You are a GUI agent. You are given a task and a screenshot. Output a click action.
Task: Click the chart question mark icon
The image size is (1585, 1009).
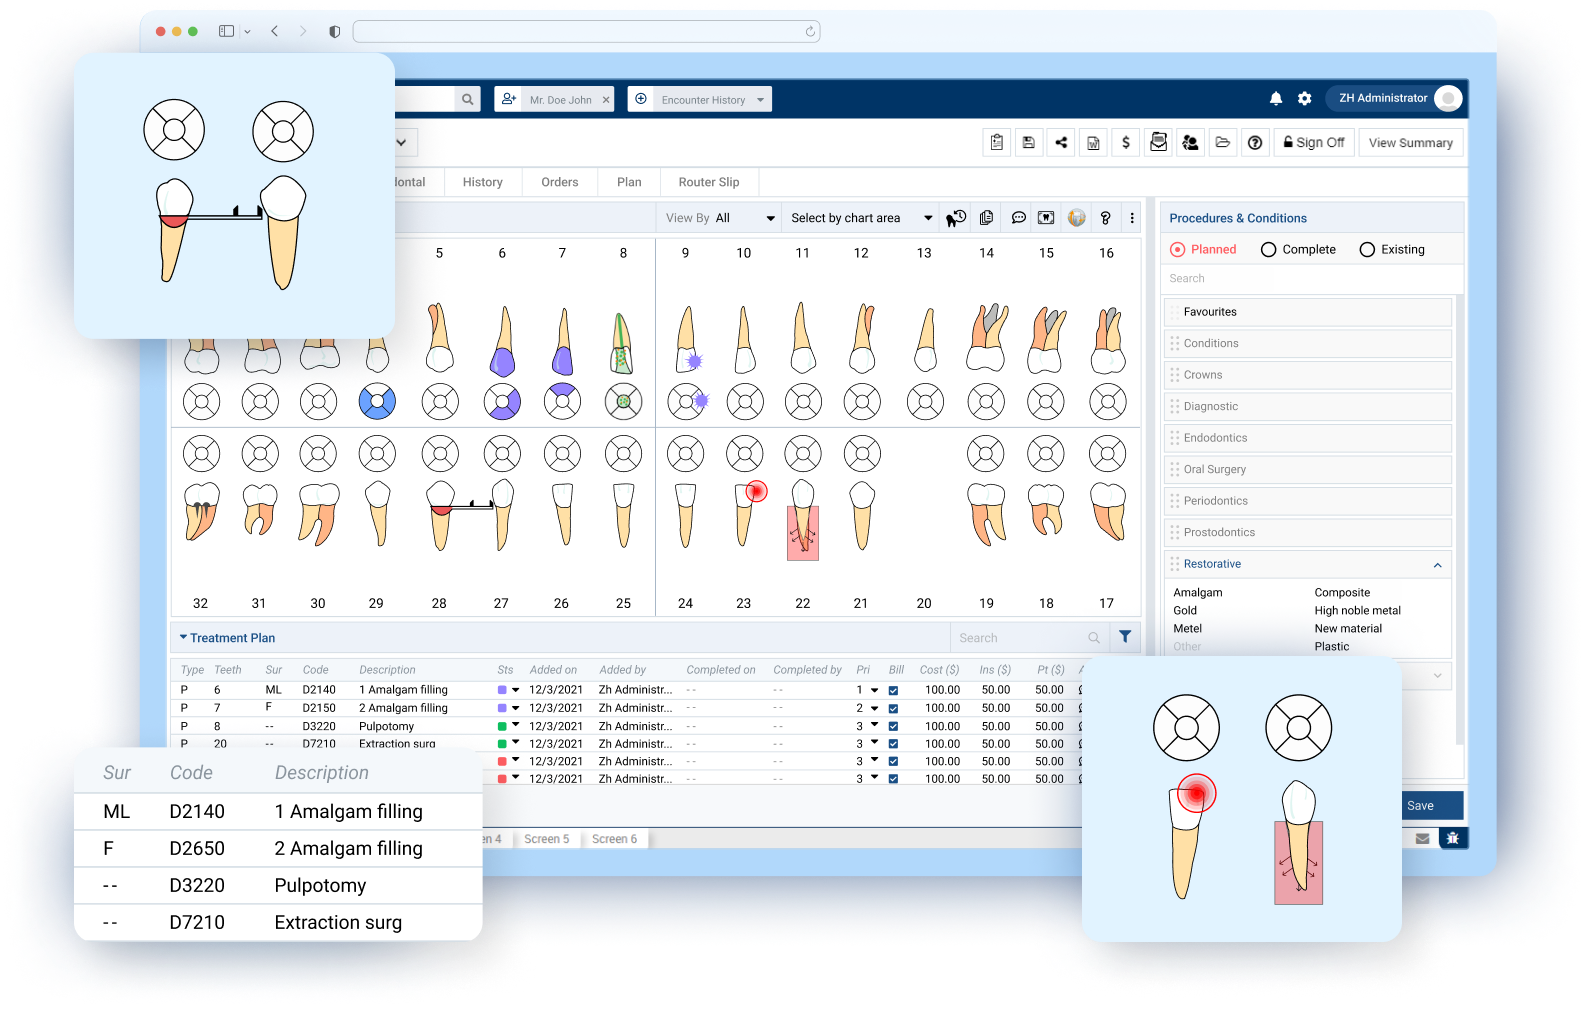(1105, 218)
